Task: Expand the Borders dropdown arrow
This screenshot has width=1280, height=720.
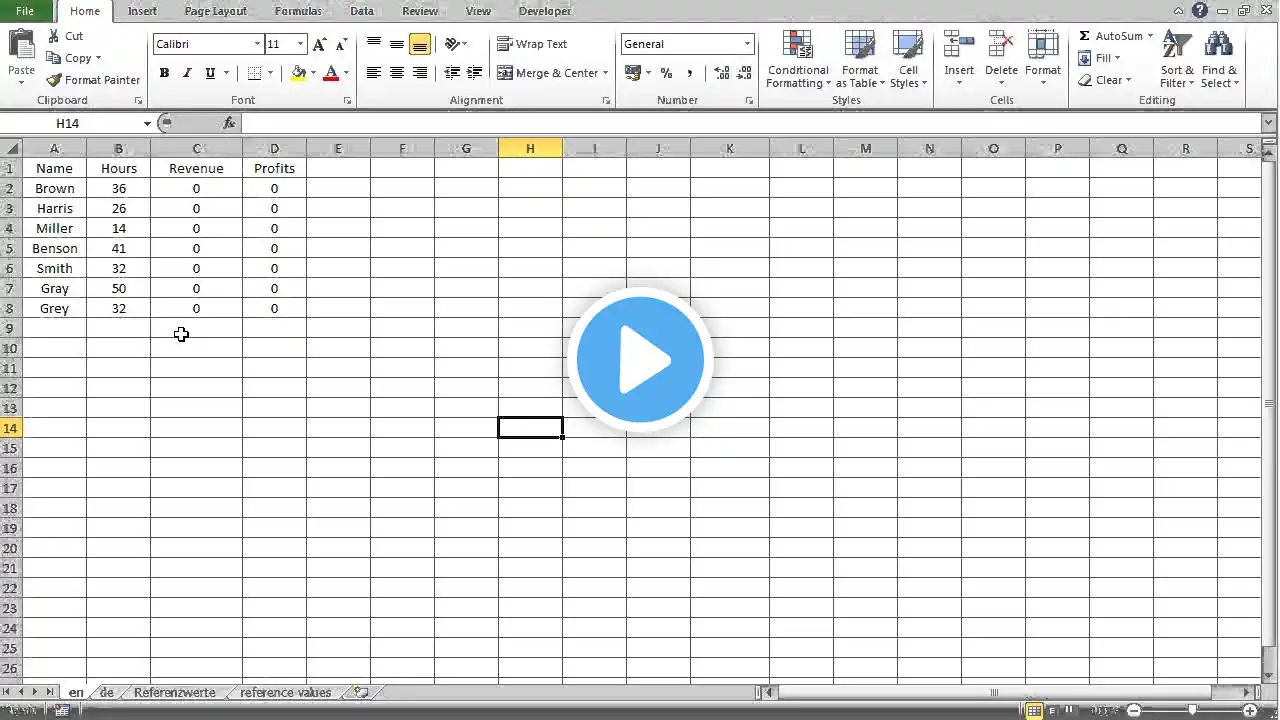Action: (270, 73)
